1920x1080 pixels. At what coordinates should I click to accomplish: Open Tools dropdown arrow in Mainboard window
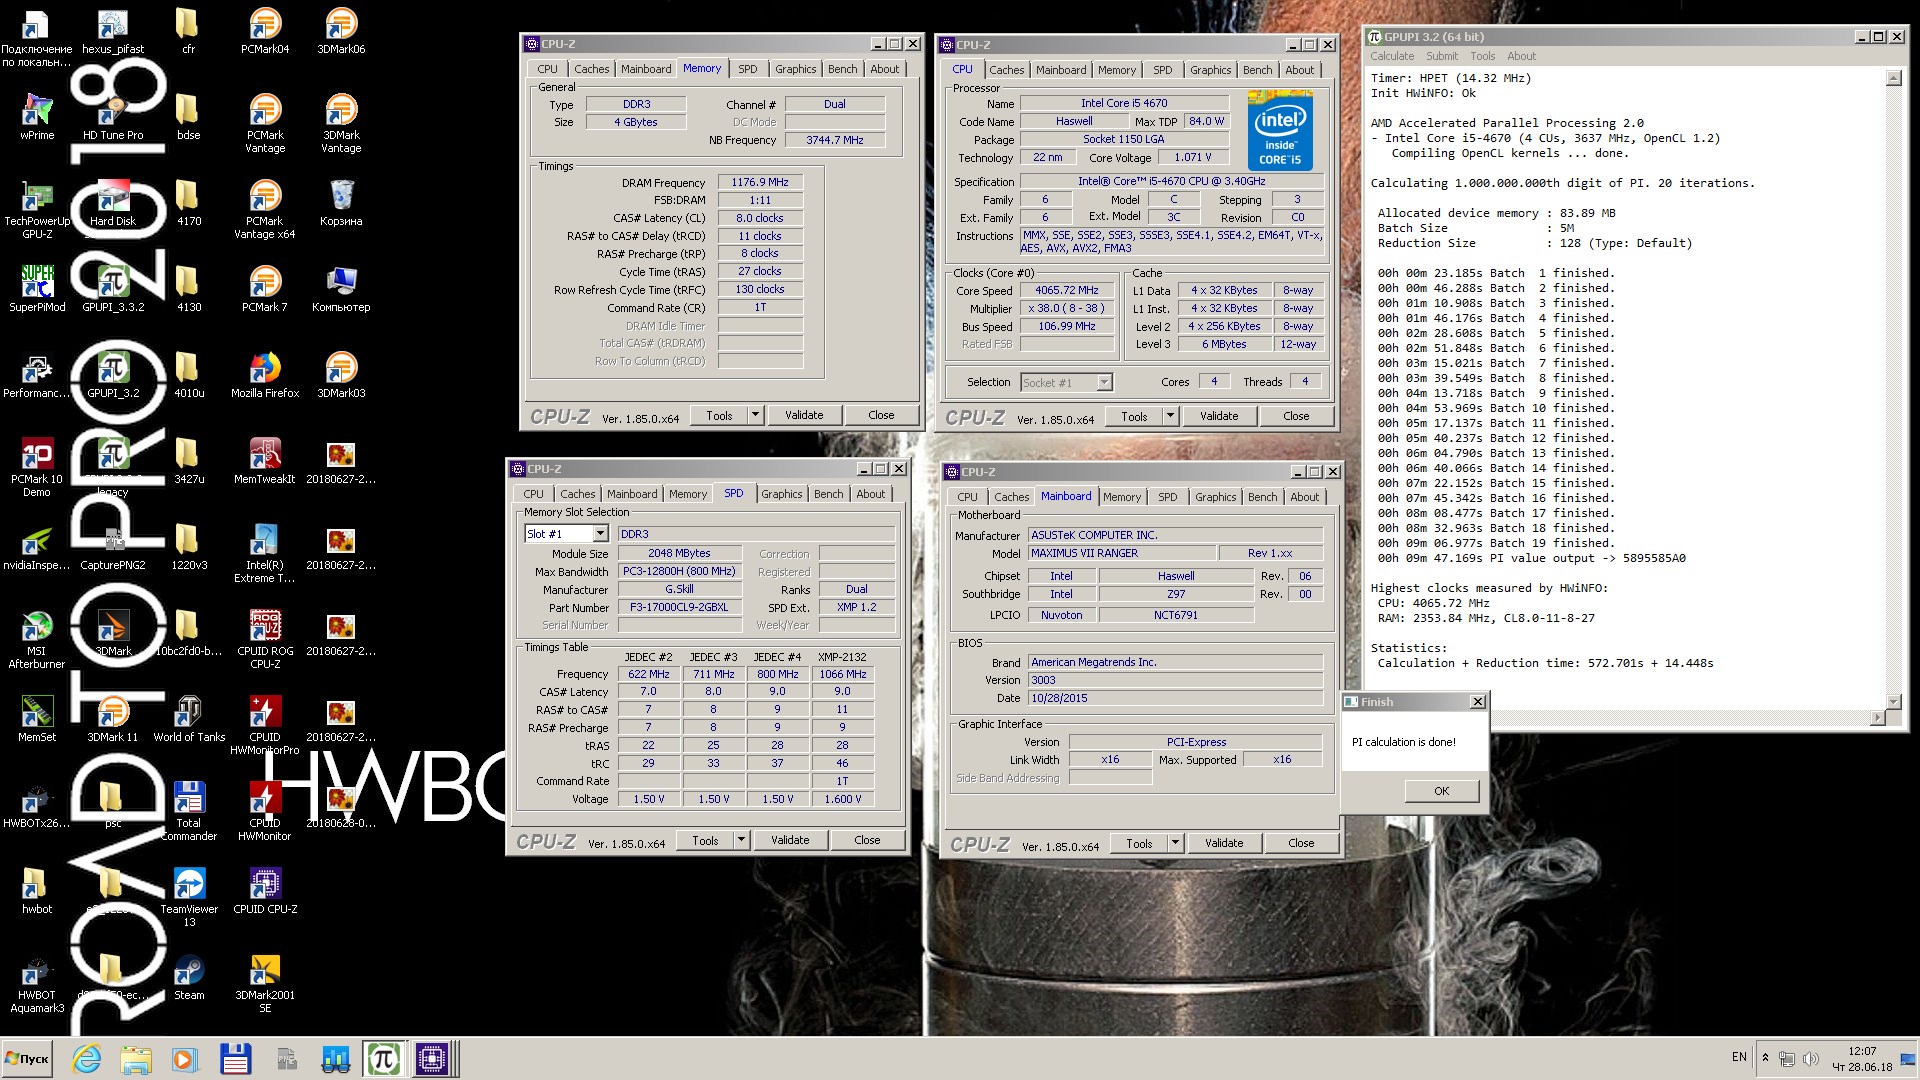[1175, 843]
